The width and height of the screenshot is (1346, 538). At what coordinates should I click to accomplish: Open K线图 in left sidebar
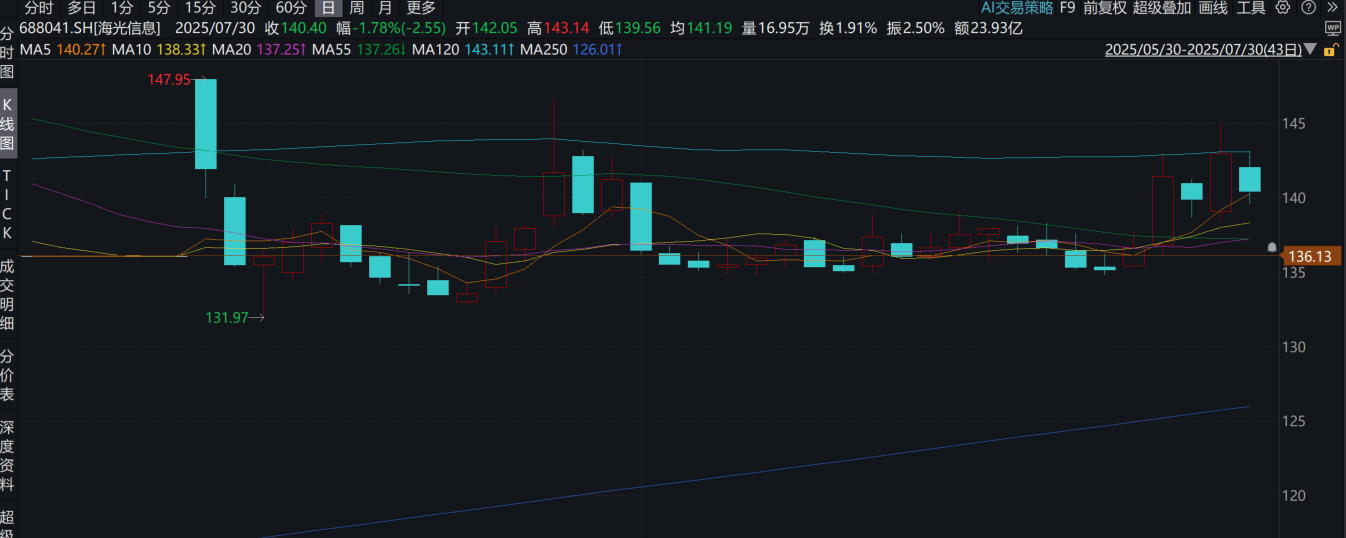pyautogui.click(x=8, y=124)
